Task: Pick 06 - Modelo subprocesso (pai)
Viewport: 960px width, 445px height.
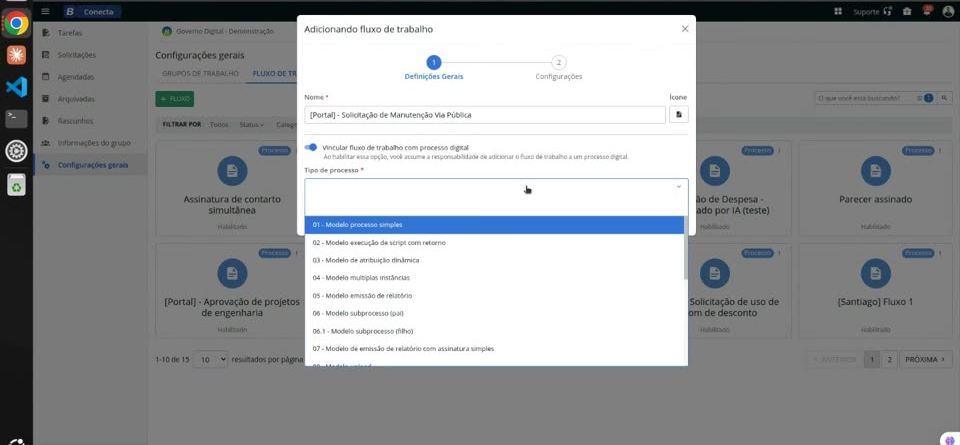Action: click(493, 313)
